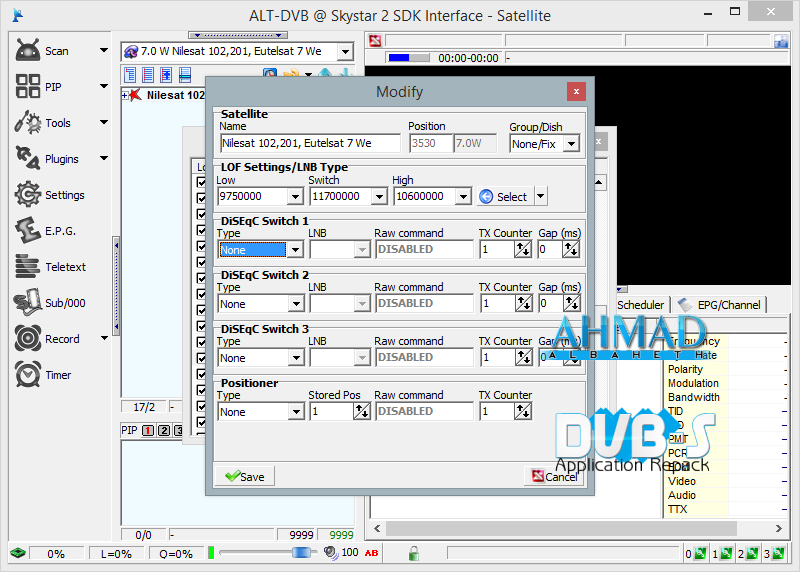Open the arrow next to Select button

coord(541,196)
